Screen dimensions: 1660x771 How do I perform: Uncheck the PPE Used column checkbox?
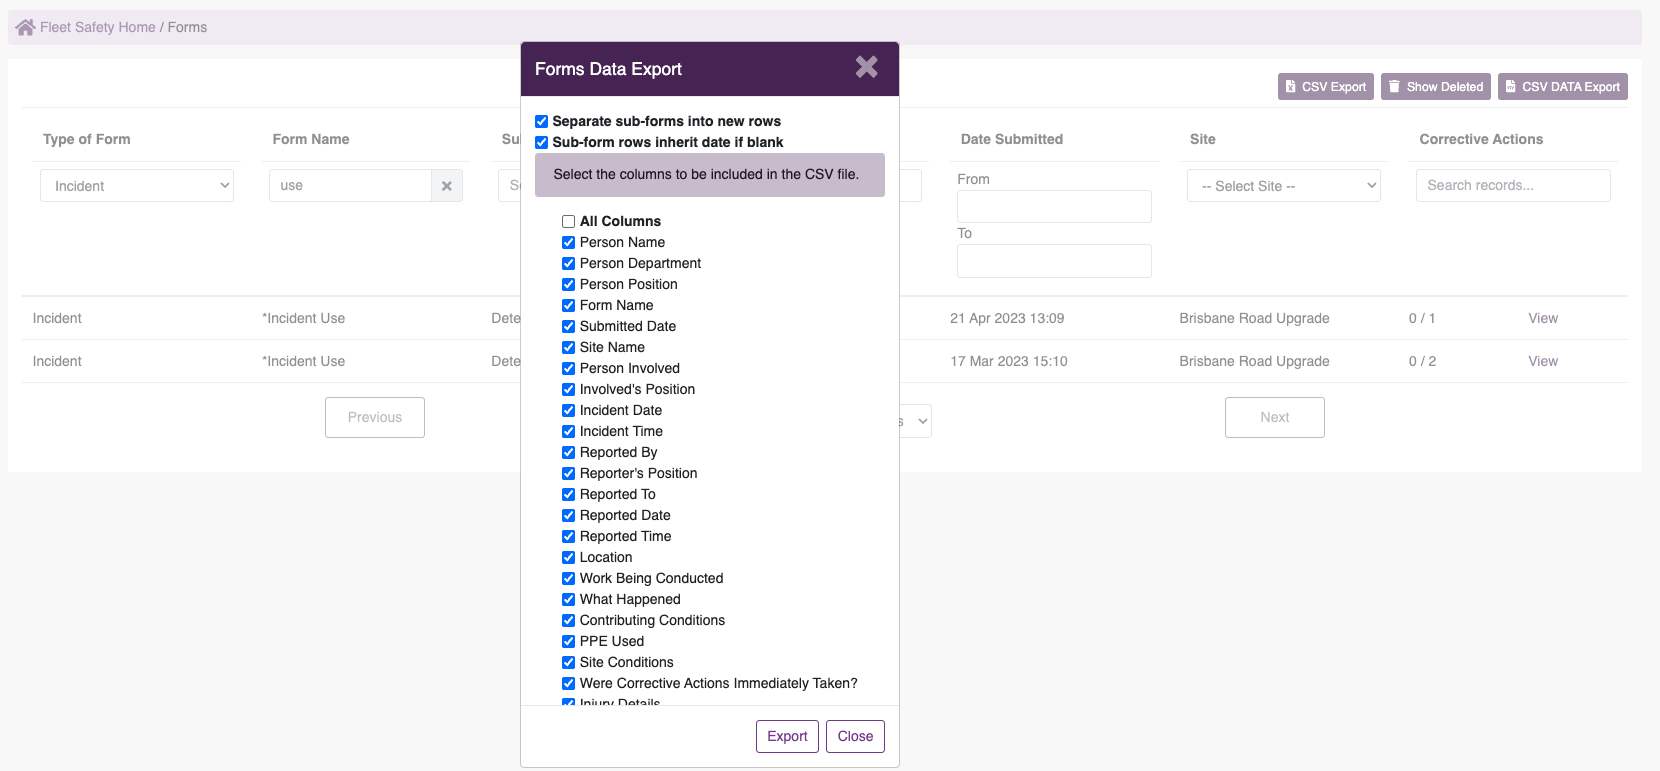(x=568, y=641)
